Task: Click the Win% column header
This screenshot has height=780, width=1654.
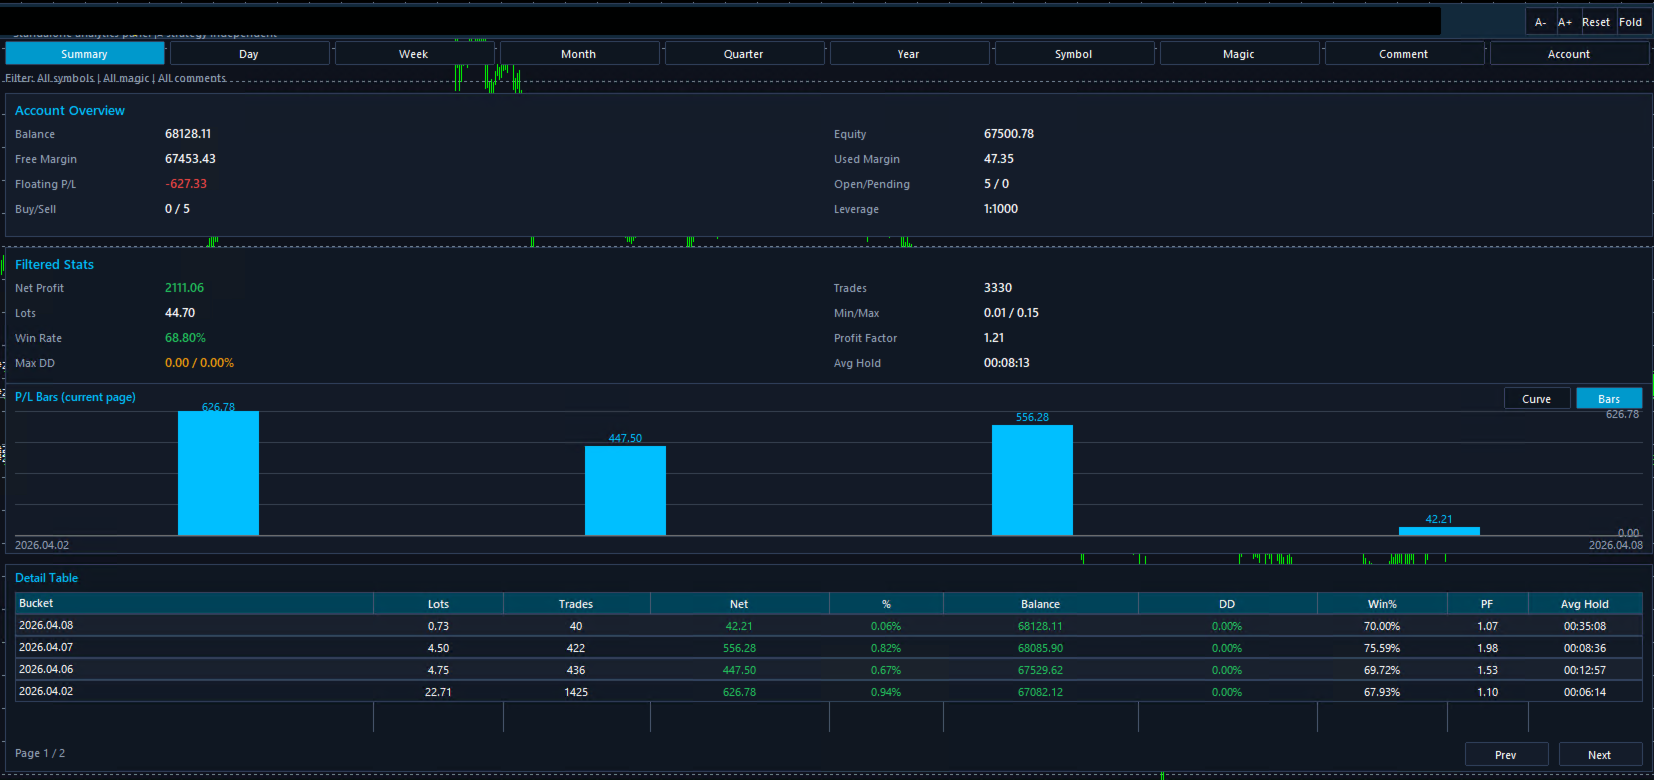Action: [1382, 603]
